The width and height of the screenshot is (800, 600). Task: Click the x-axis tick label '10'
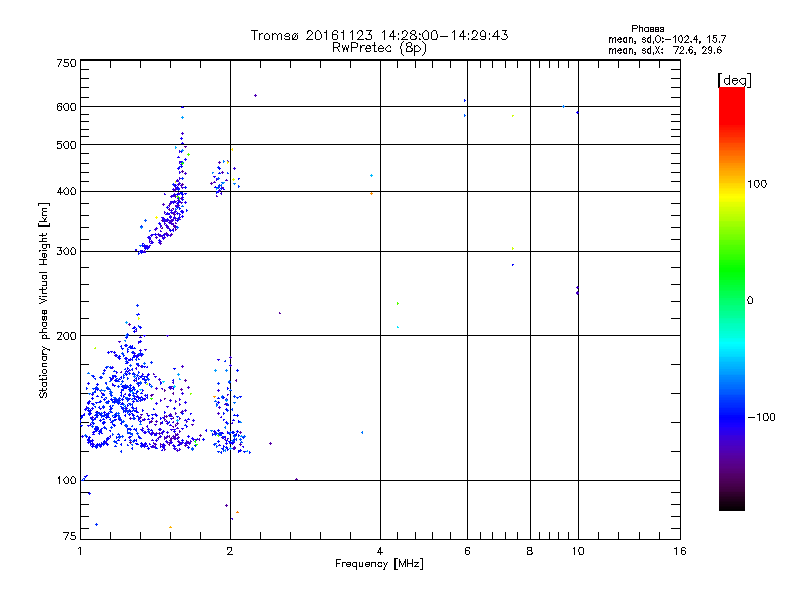(578, 551)
